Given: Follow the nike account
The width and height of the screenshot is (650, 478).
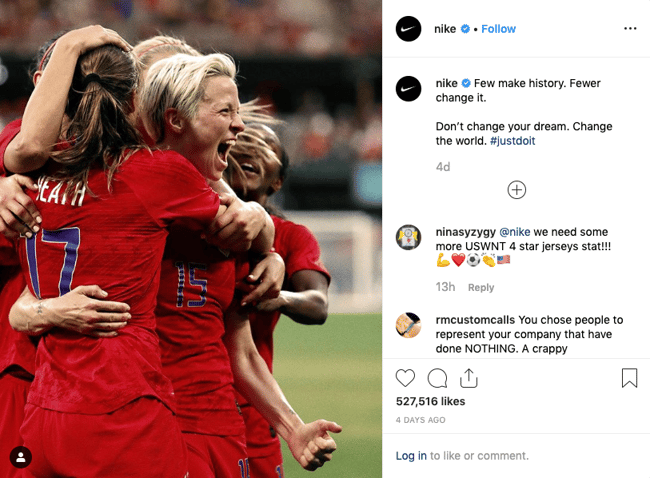Looking at the screenshot, I should (x=498, y=29).
